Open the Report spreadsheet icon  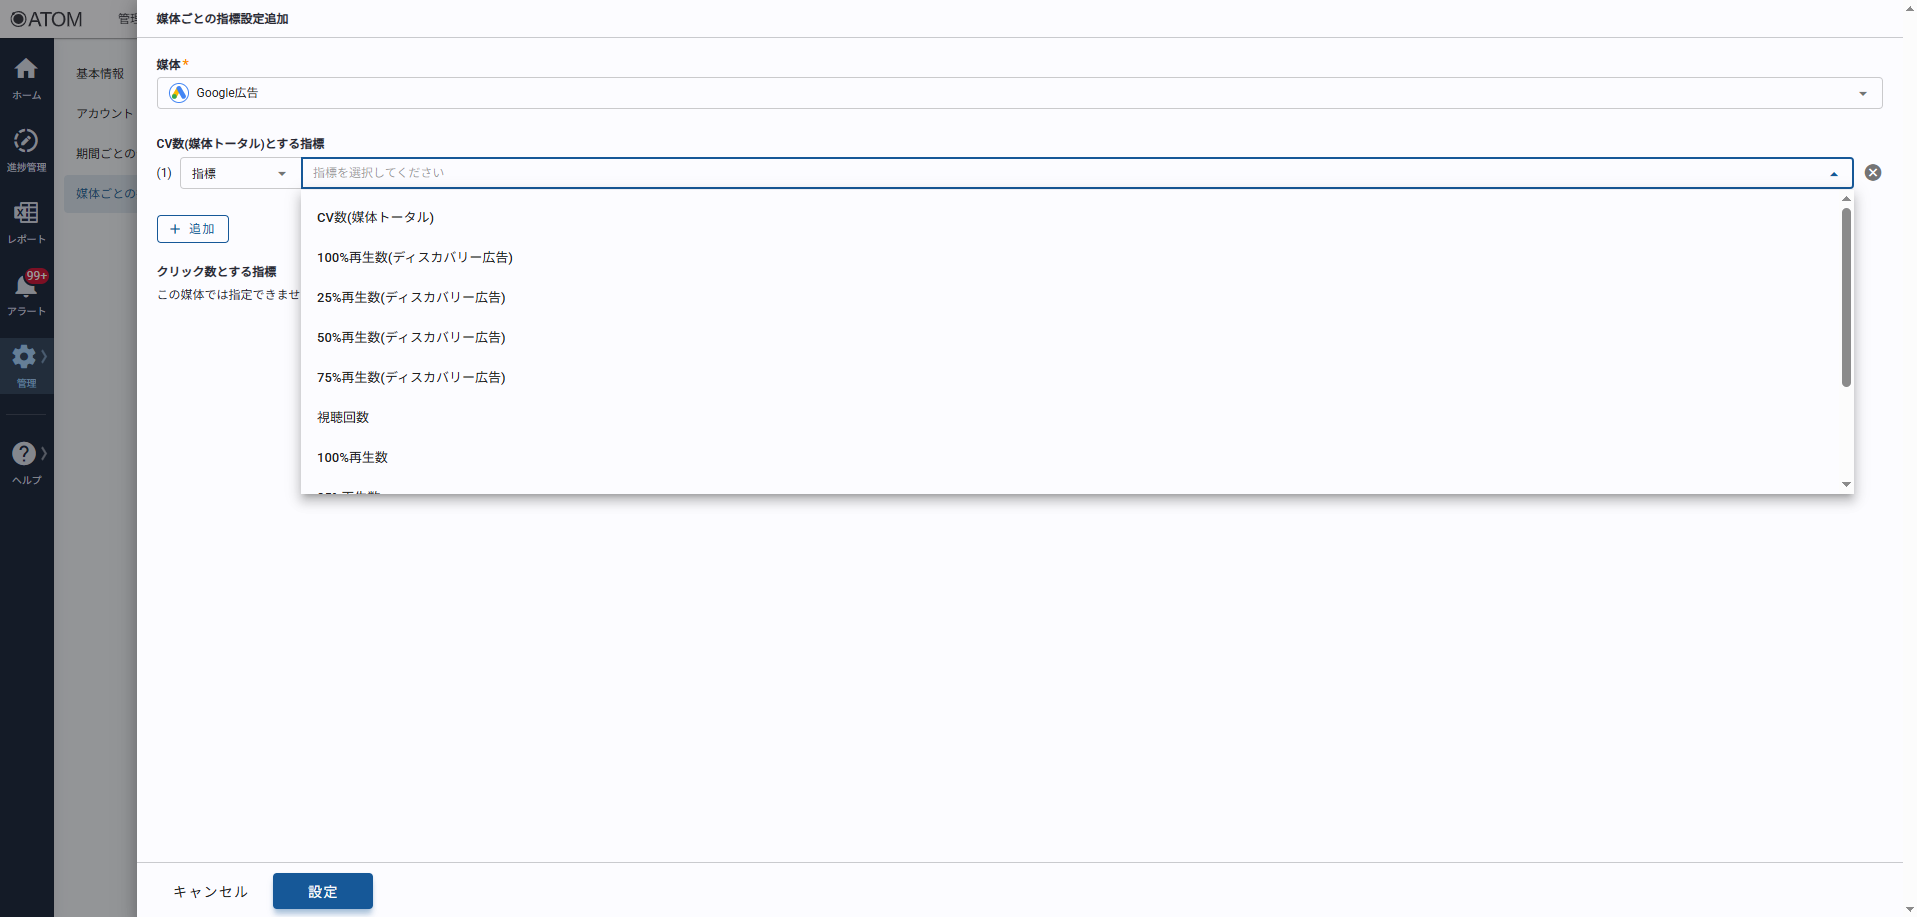coord(26,213)
